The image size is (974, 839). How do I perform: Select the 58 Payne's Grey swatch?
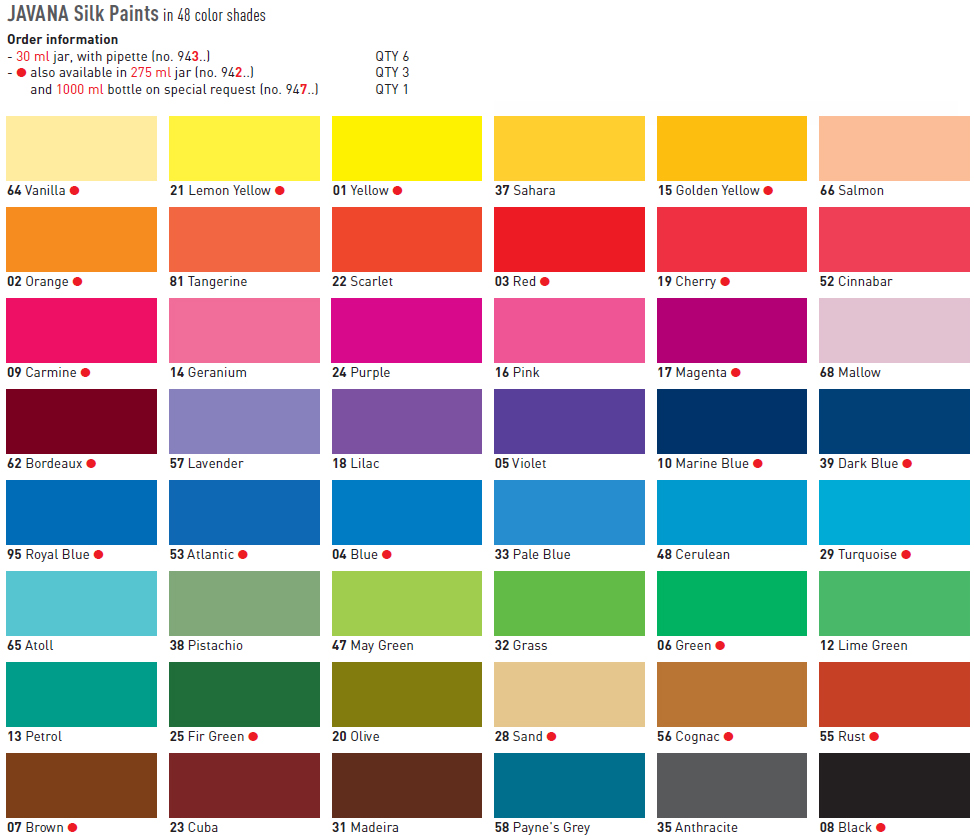pos(569,786)
